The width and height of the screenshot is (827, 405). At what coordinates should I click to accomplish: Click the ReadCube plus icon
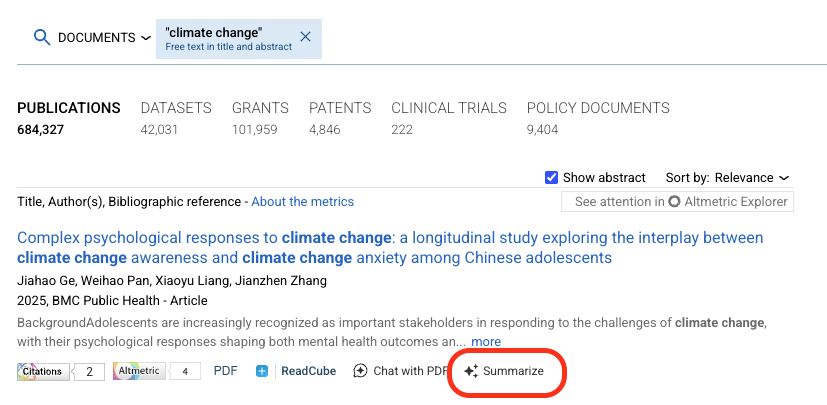click(x=262, y=371)
